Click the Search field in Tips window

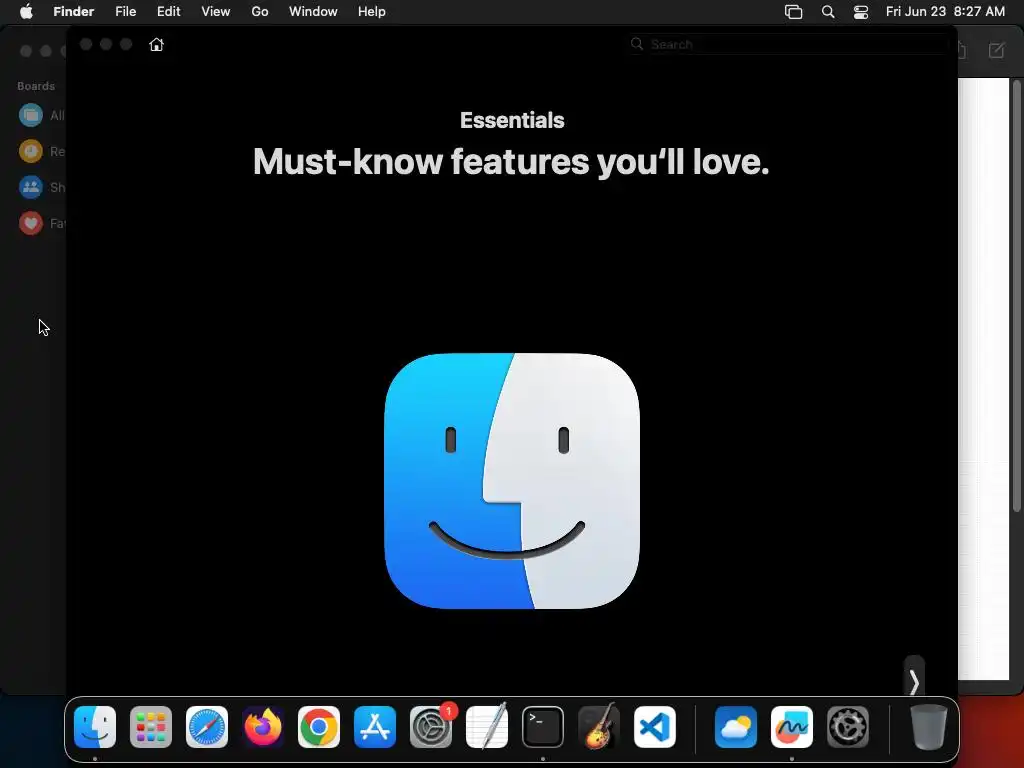click(x=788, y=44)
